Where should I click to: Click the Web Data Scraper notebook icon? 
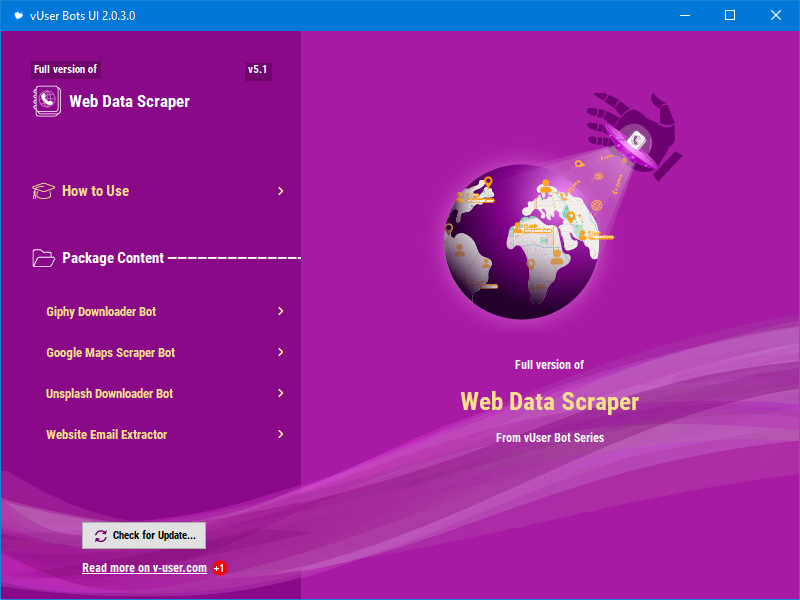pos(47,101)
